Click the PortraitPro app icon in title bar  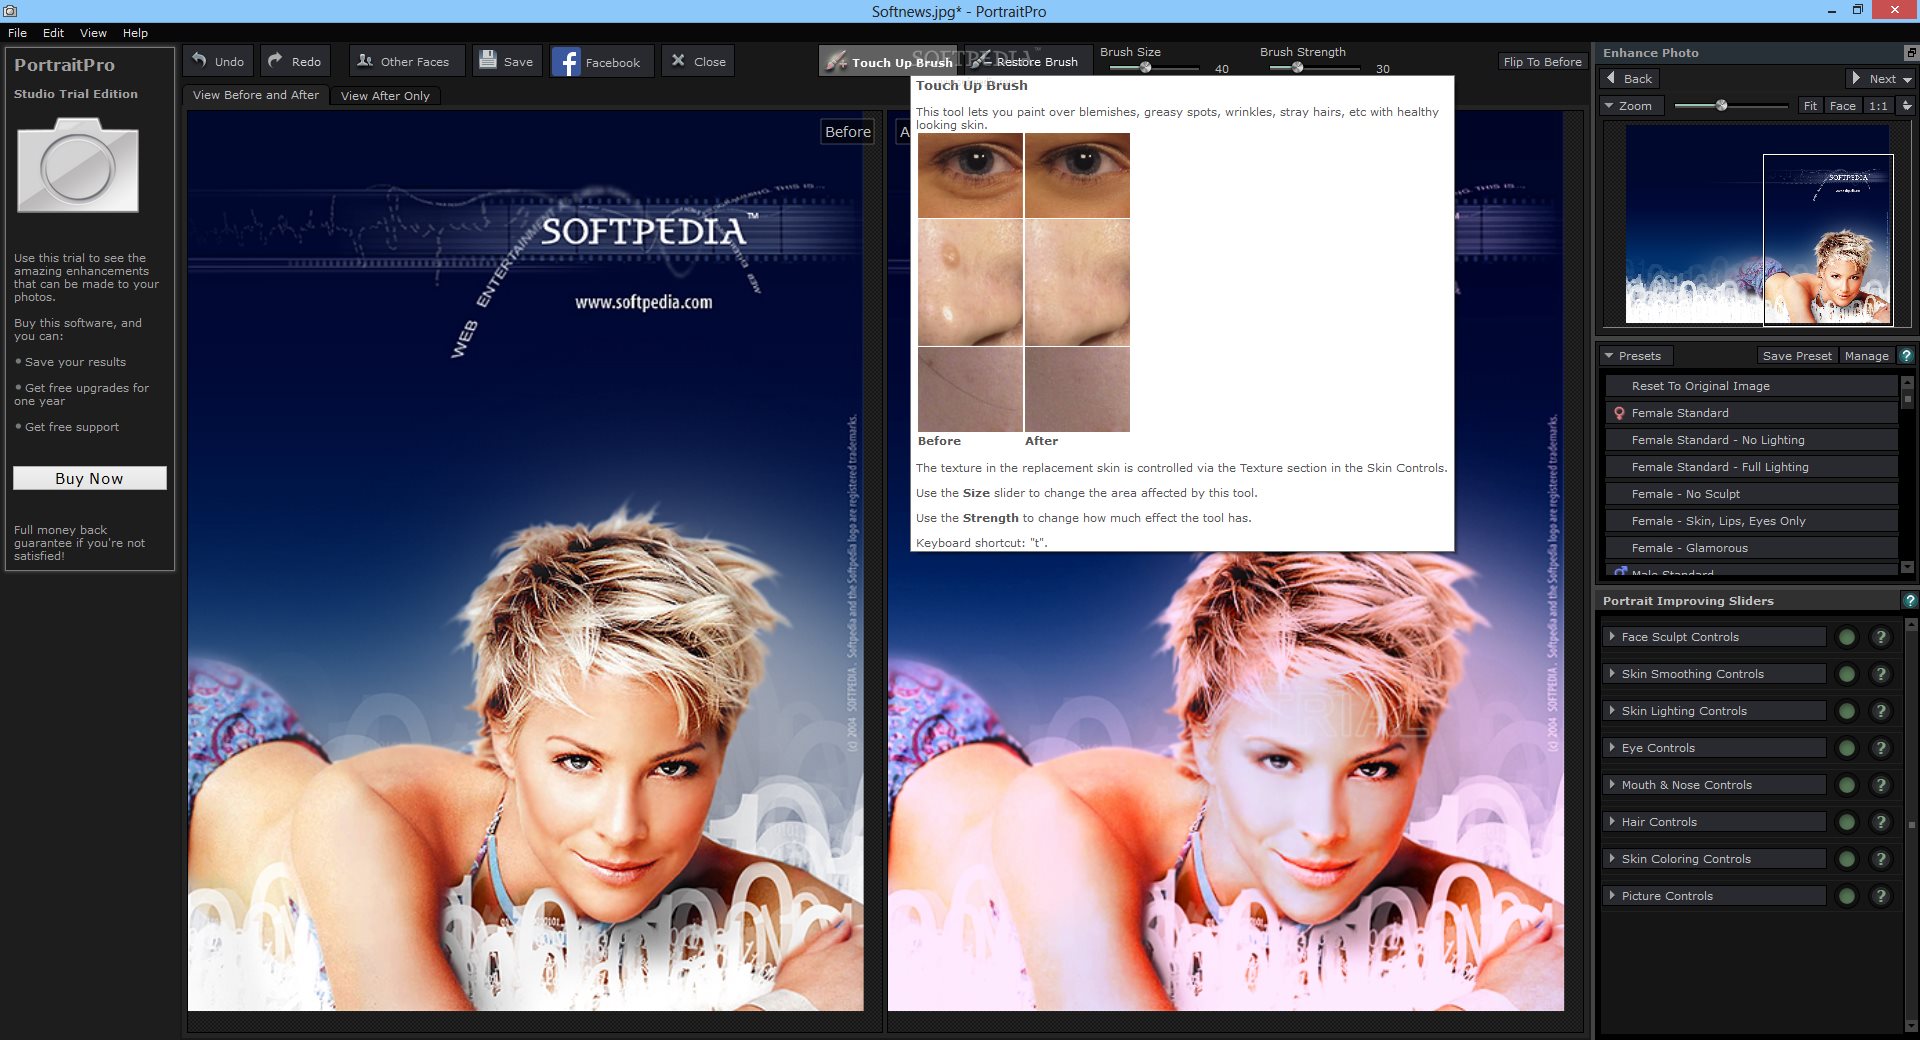click(x=10, y=11)
